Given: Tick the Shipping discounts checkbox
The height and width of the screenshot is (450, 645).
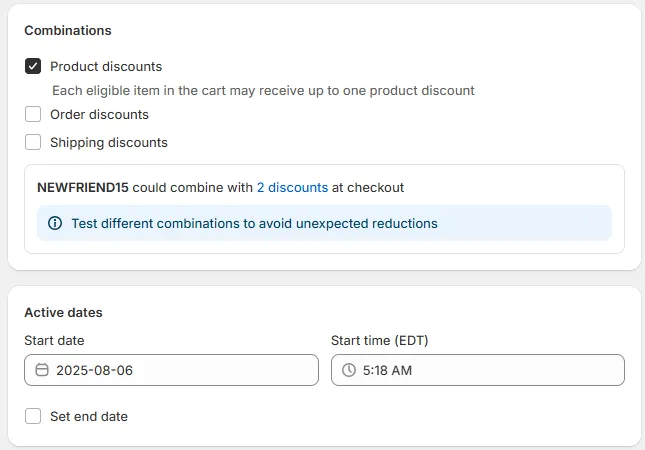Looking at the screenshot, I should point(33,143).
